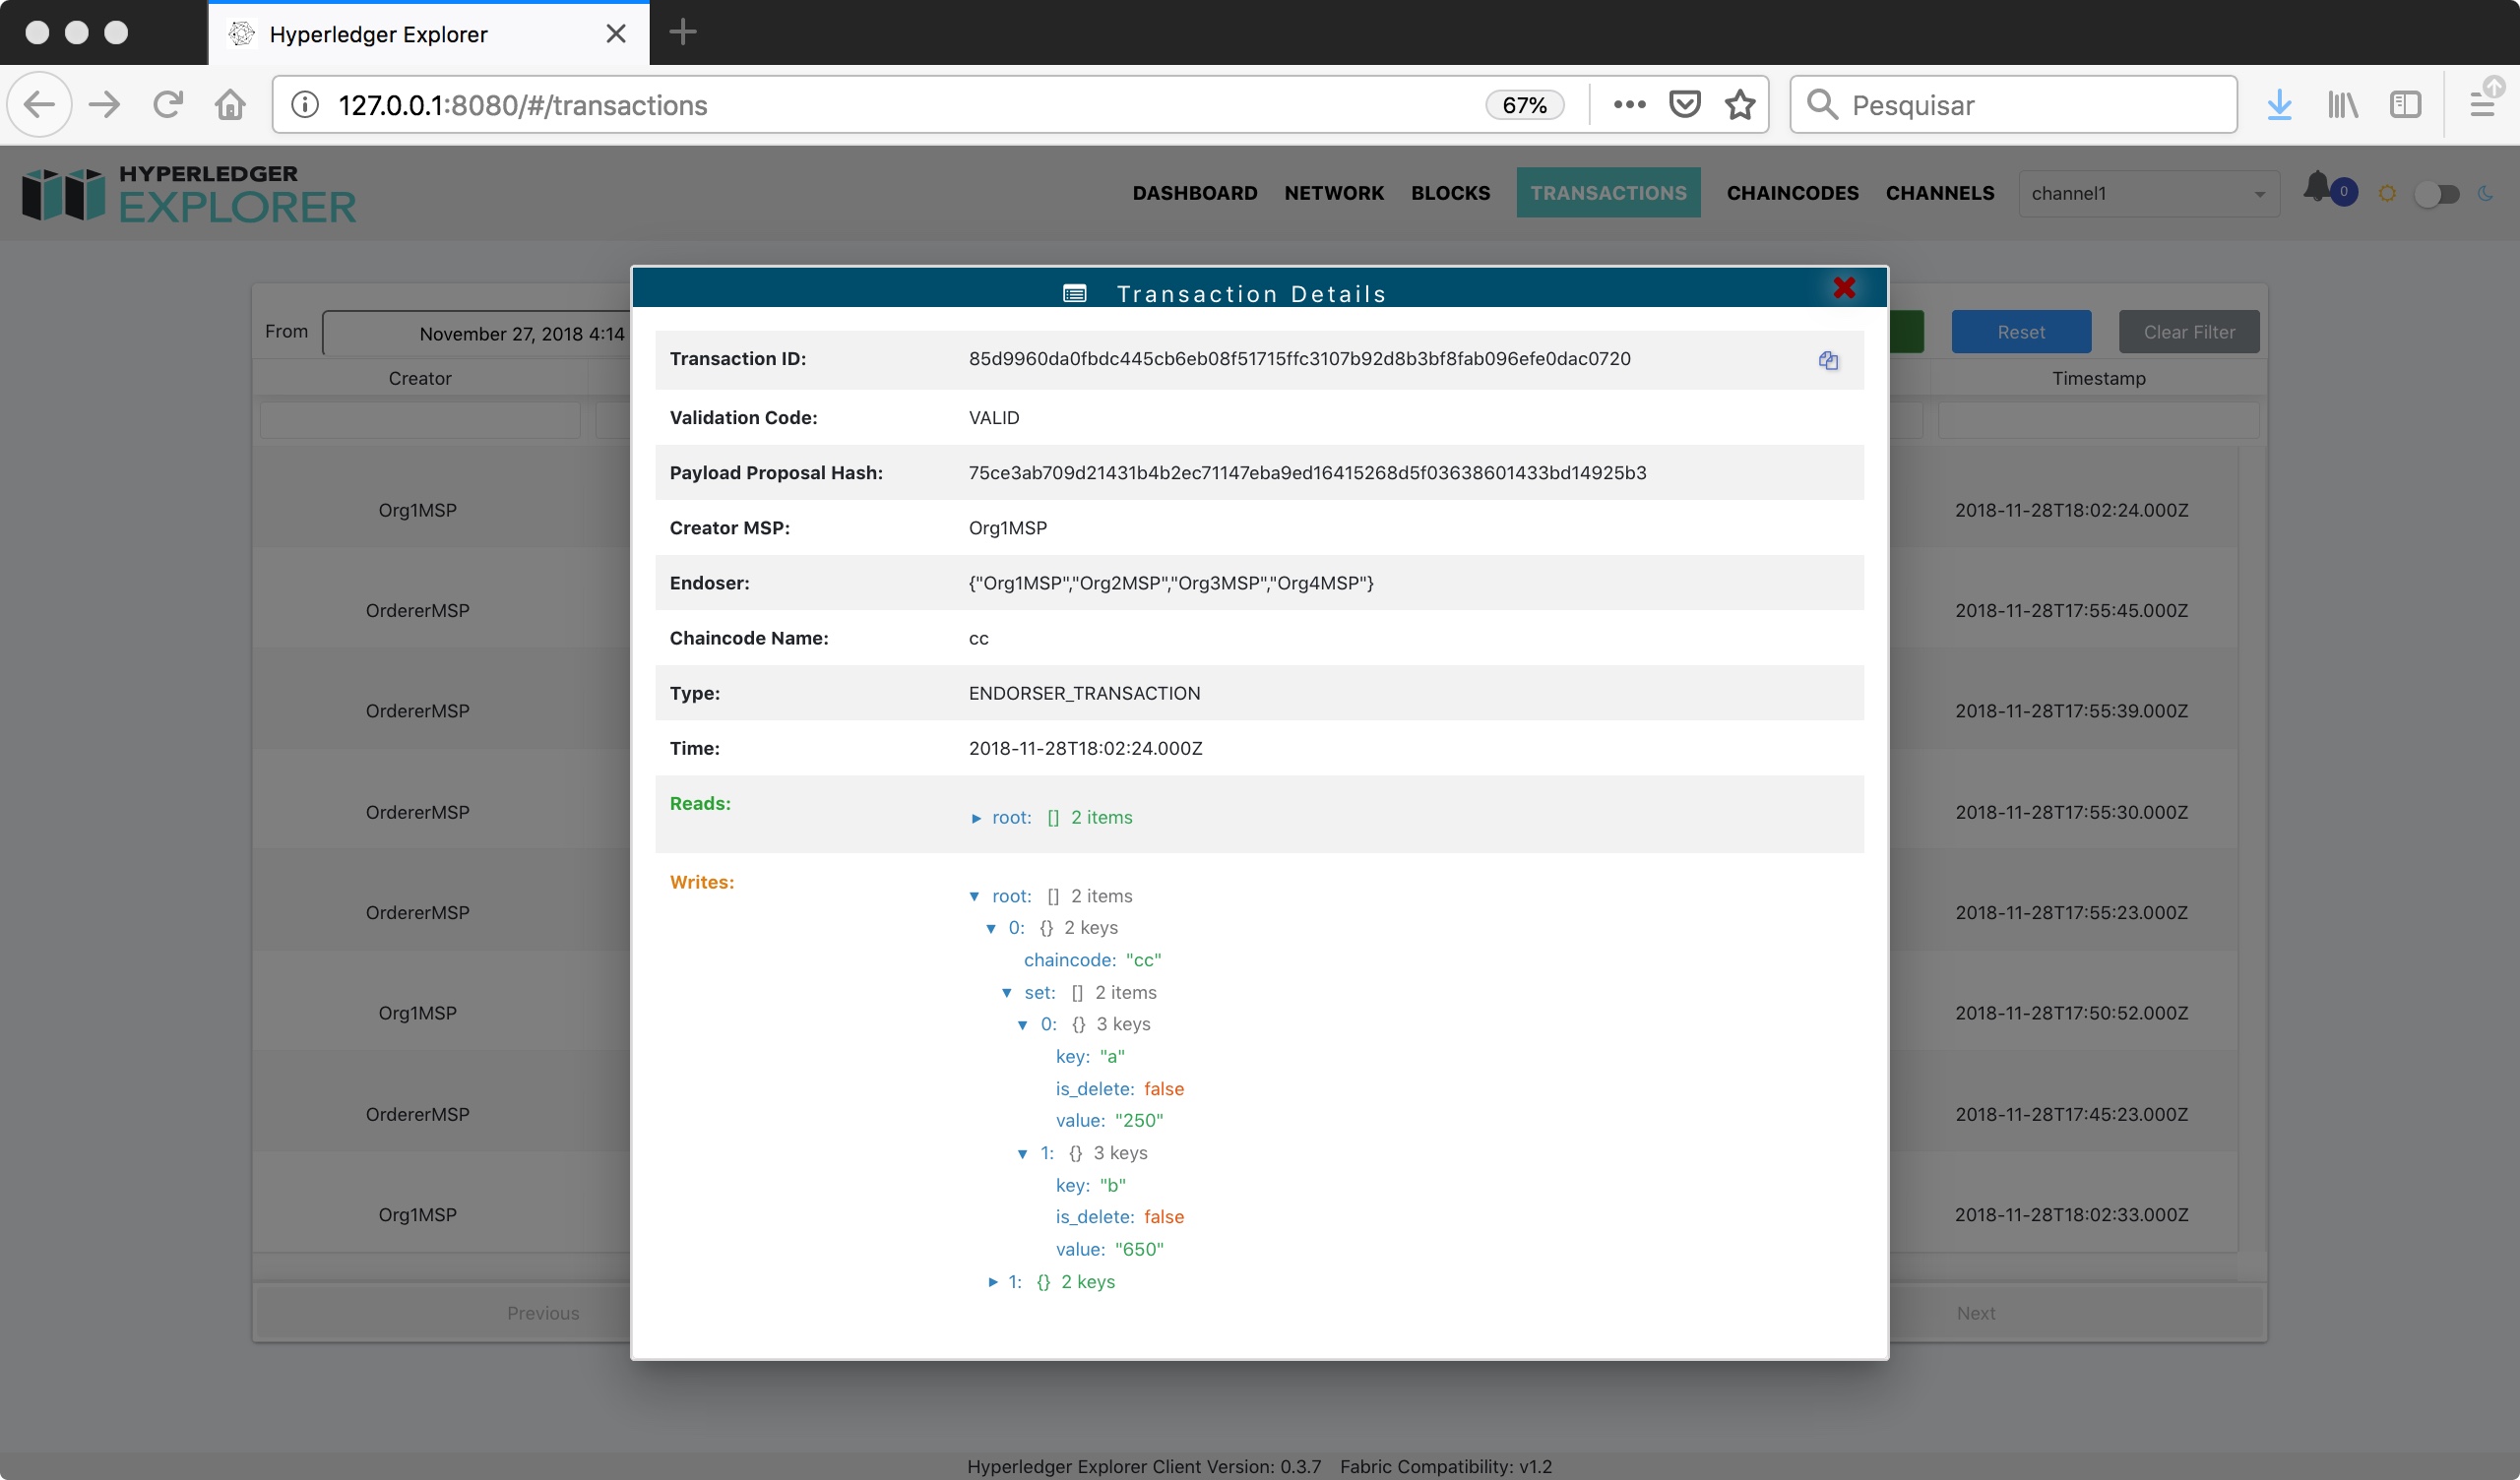The height and width of the screenshot is (1480, 2520).
Task: Close the Transaction Details dialog with red X
Action: click(1844, 288)
